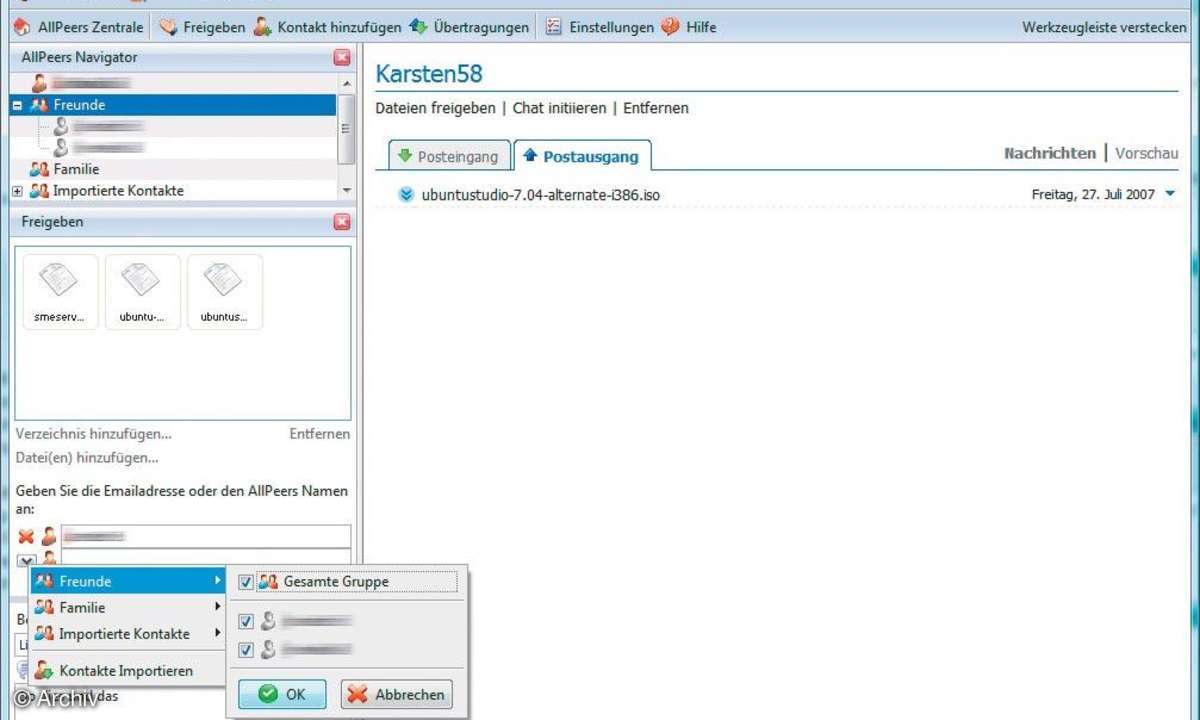Switch to the Posteingang tab
The width and height of the screenshot is (1200, 720).
click(x=448, y=156)
